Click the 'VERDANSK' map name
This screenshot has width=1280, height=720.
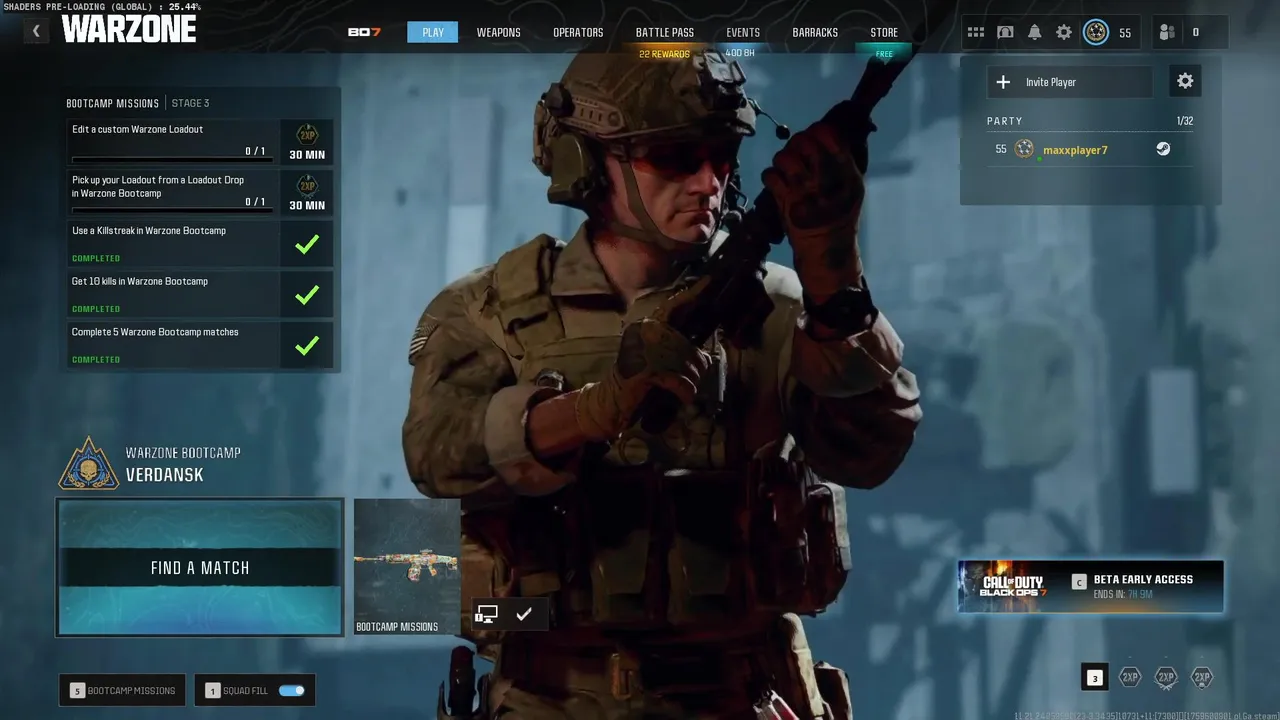pyautogui.click(x=164, y=475)
